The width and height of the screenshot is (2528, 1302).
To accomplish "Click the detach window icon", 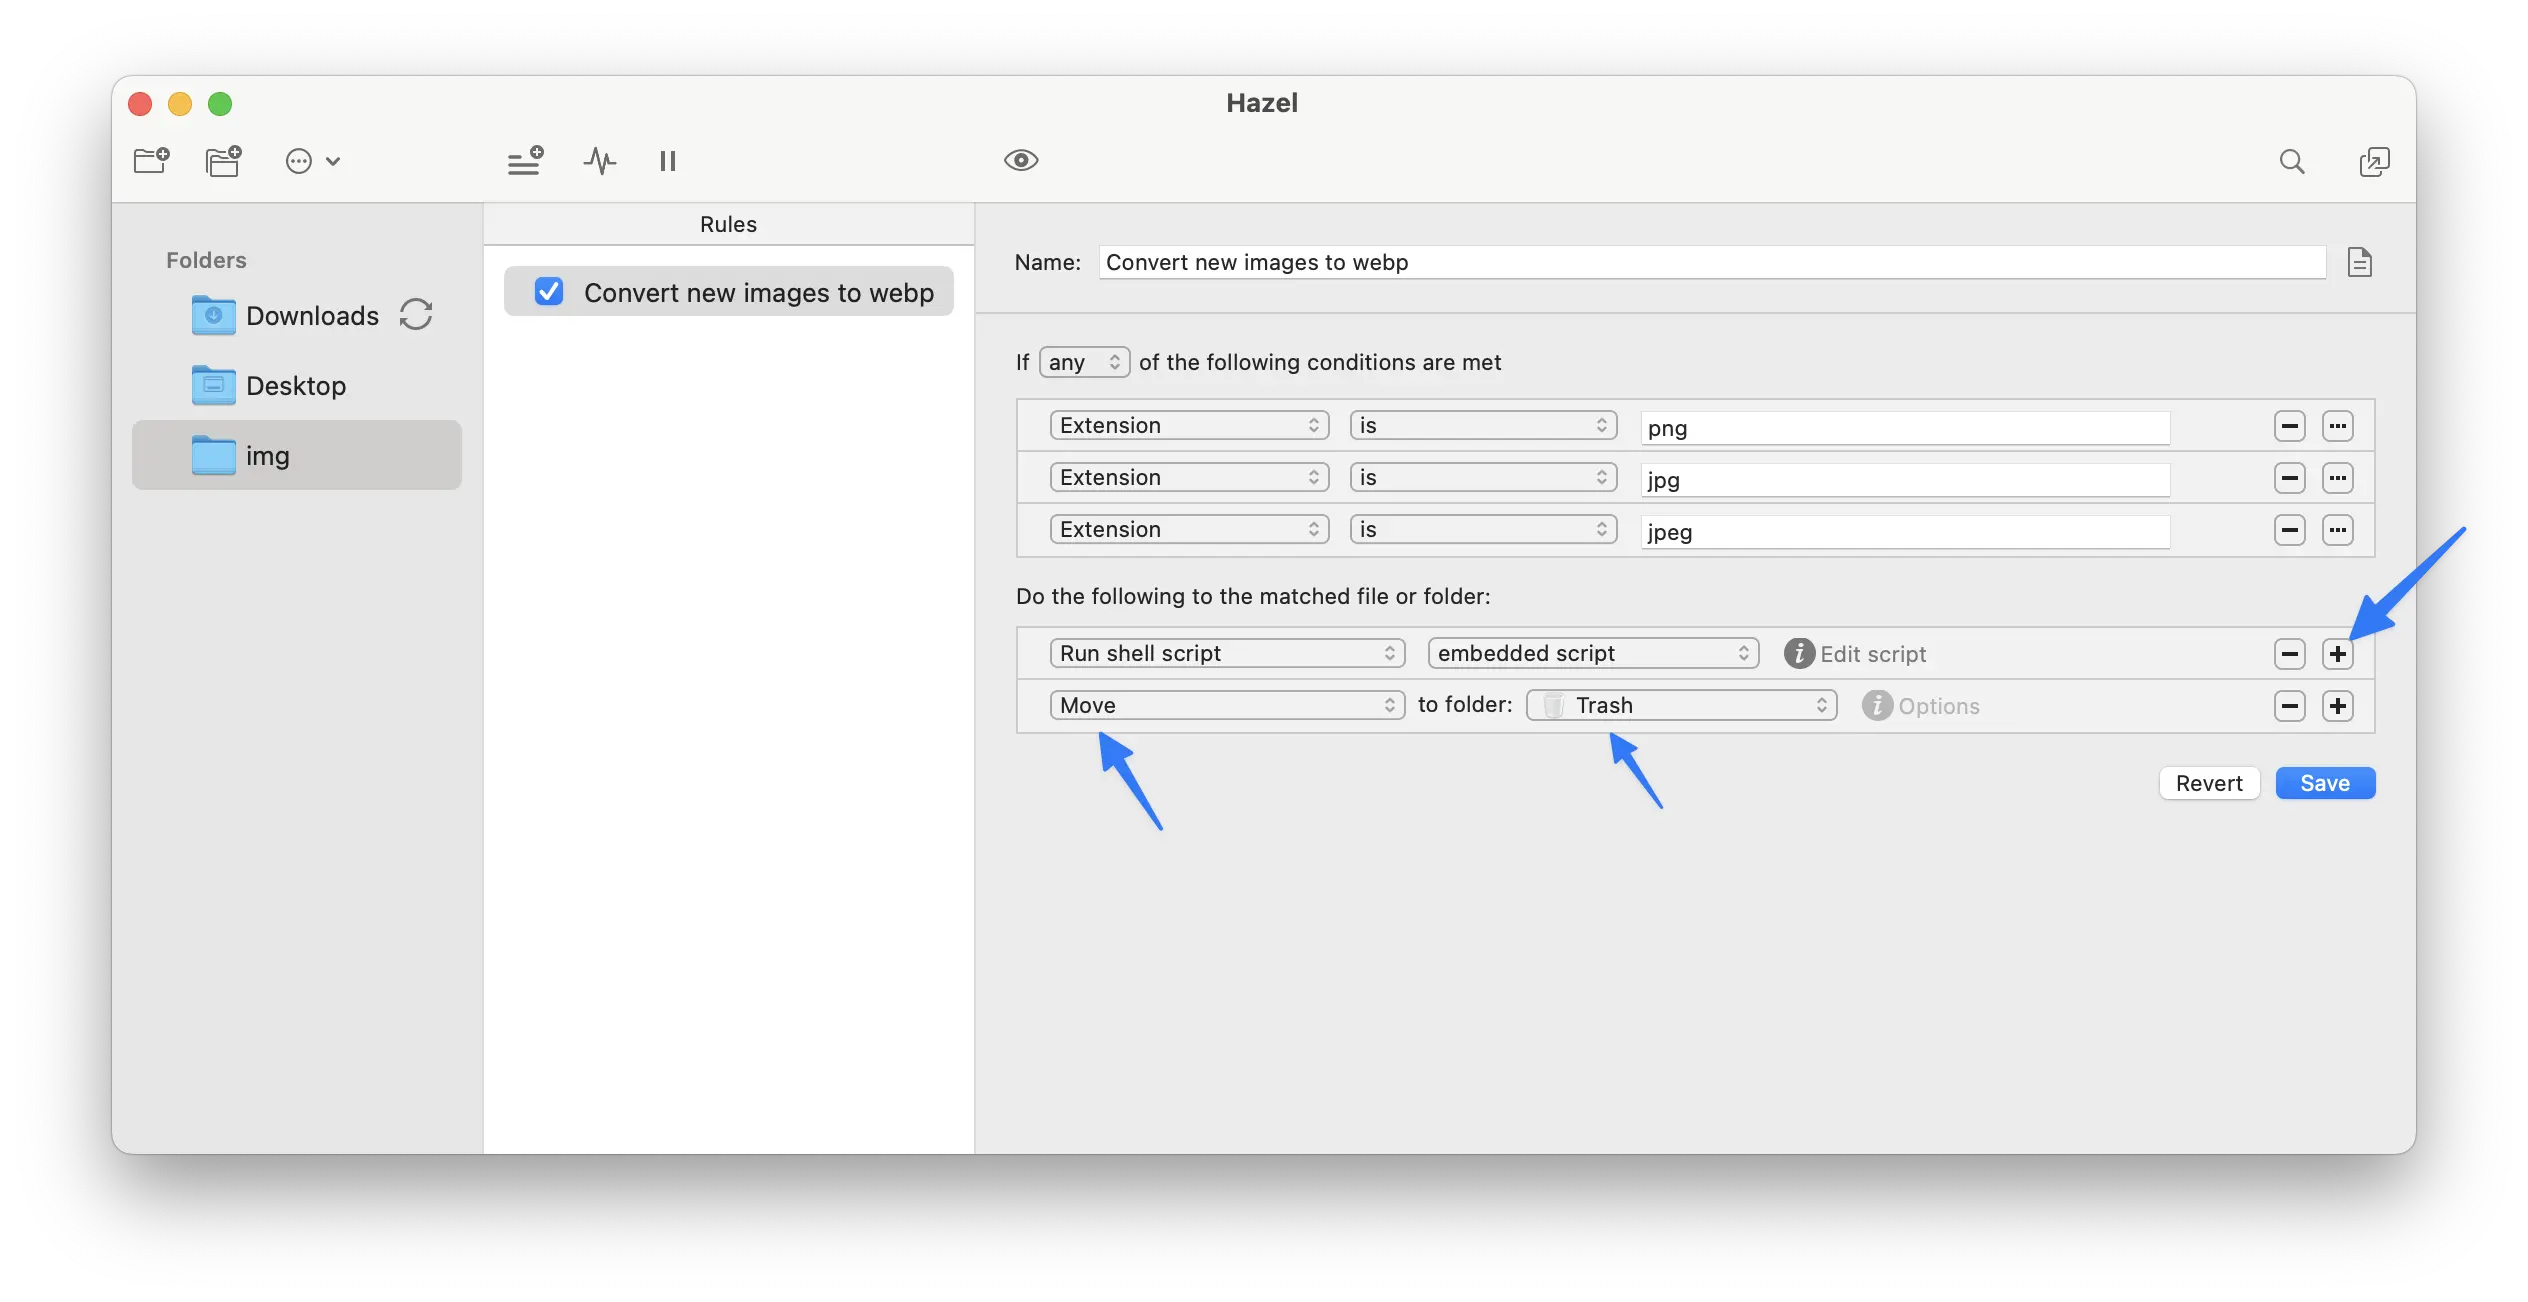I will coord(2374,161).
